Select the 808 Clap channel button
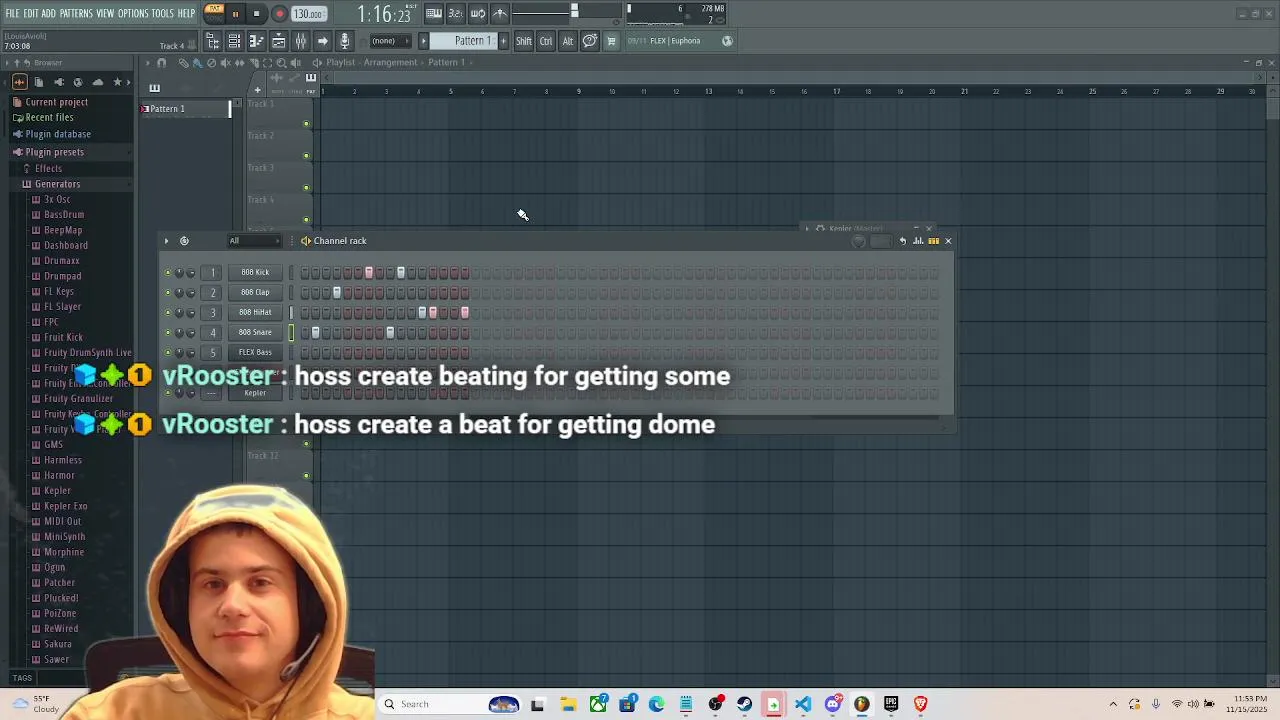This screenshot has width=1280, height=720. (255, 292)
